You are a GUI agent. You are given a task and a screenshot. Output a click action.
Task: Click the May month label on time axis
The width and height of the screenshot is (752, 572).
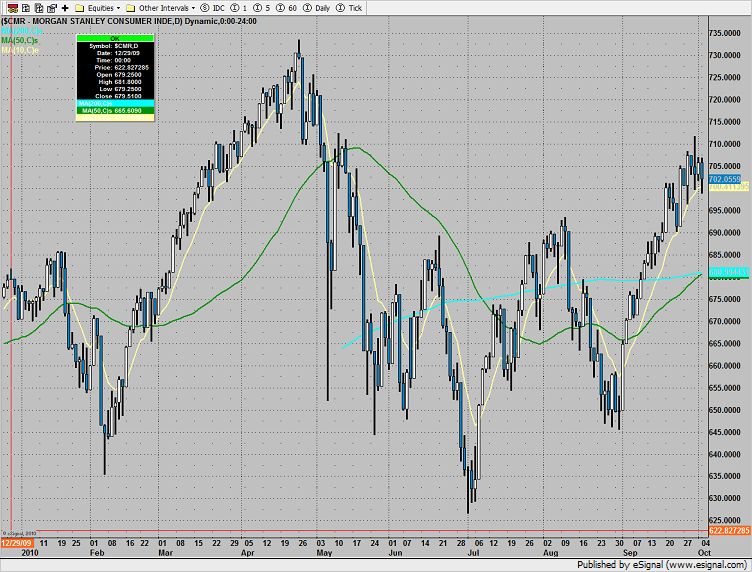pos(324,553)
